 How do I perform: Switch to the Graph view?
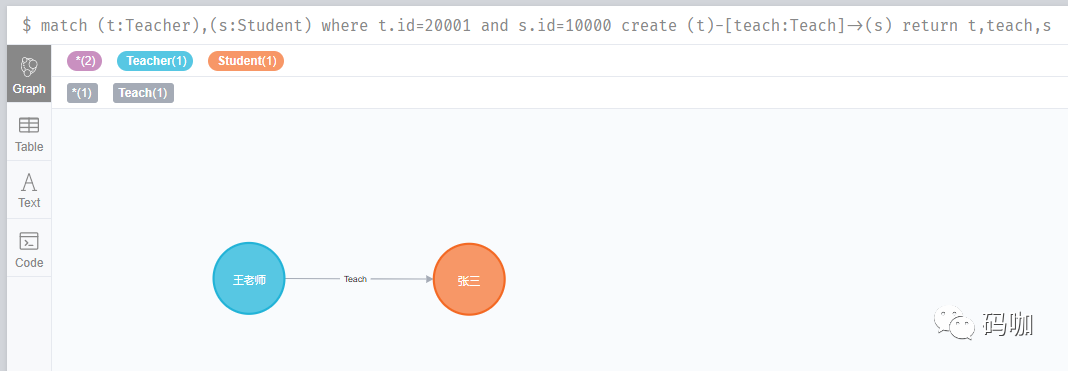[x=29, y=74]
